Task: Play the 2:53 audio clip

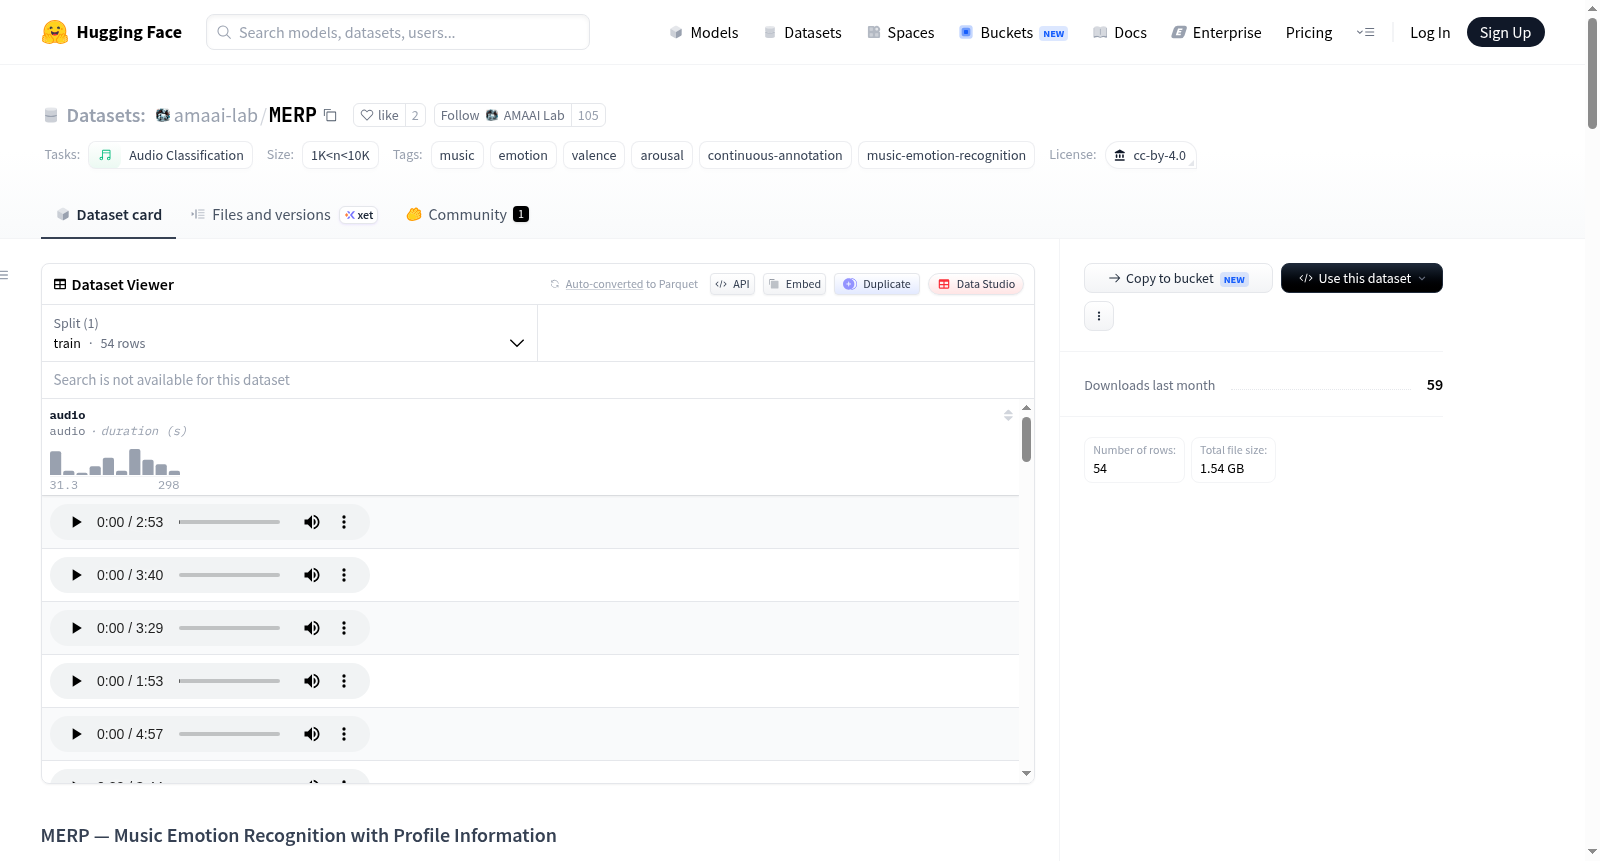Action: click(x=76, y=522)
